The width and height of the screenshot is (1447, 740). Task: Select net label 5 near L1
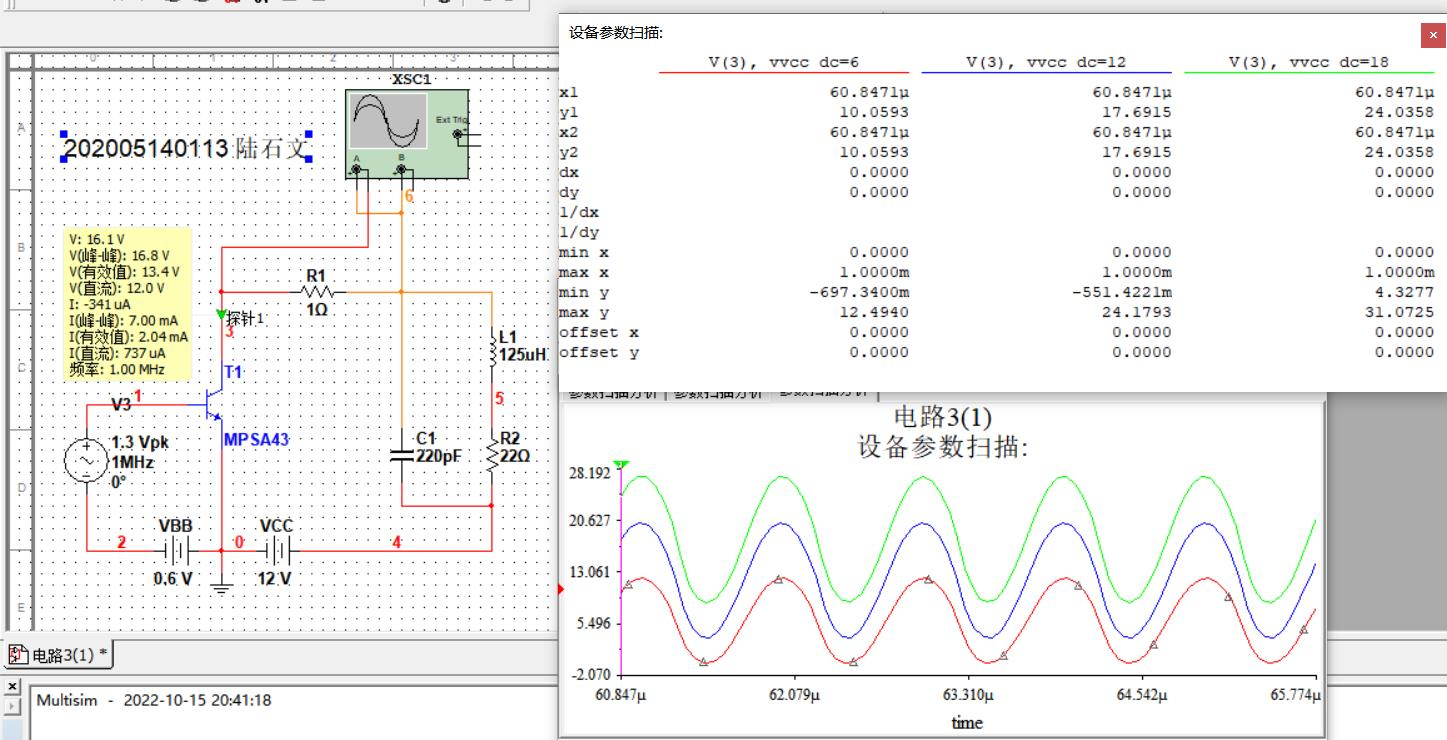[499, 399]
